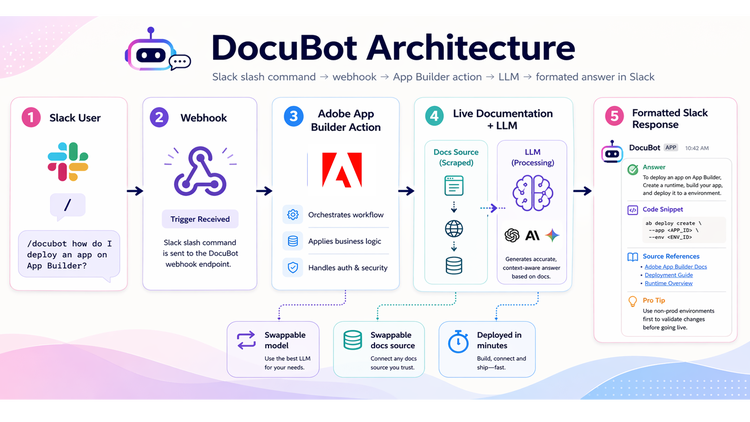Click the OpenAI logo icon
750x422 pixels.
(512, 235)
